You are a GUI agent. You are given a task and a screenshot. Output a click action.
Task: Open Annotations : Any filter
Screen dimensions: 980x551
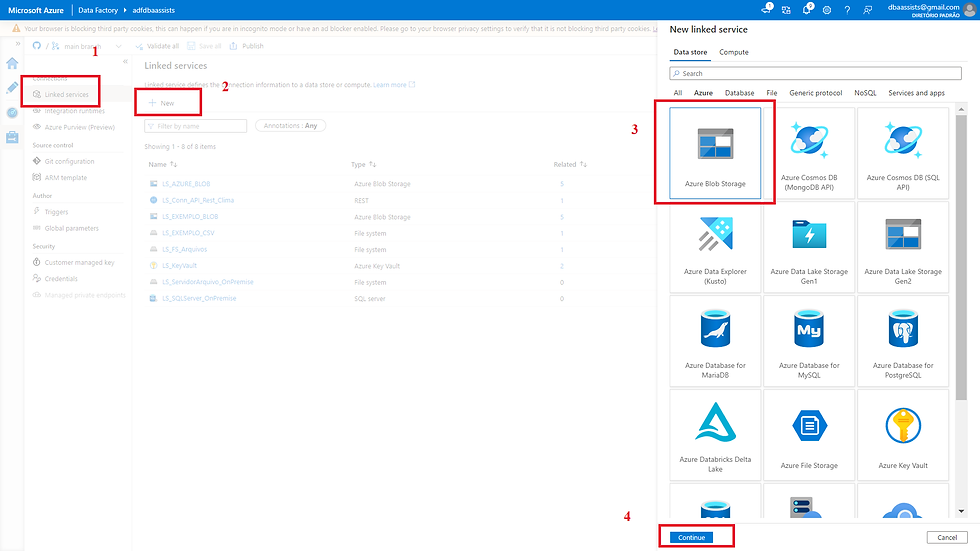pos(291,126)
